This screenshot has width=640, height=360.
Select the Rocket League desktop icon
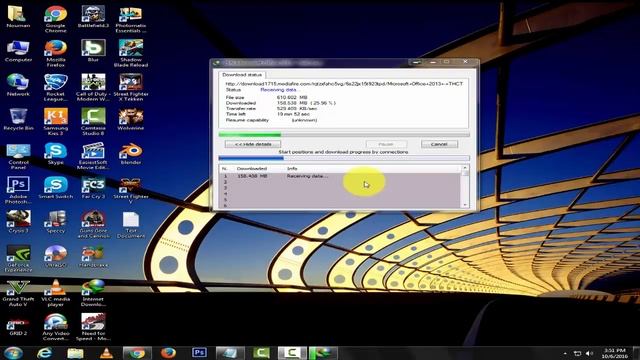(x=56, y=87)
